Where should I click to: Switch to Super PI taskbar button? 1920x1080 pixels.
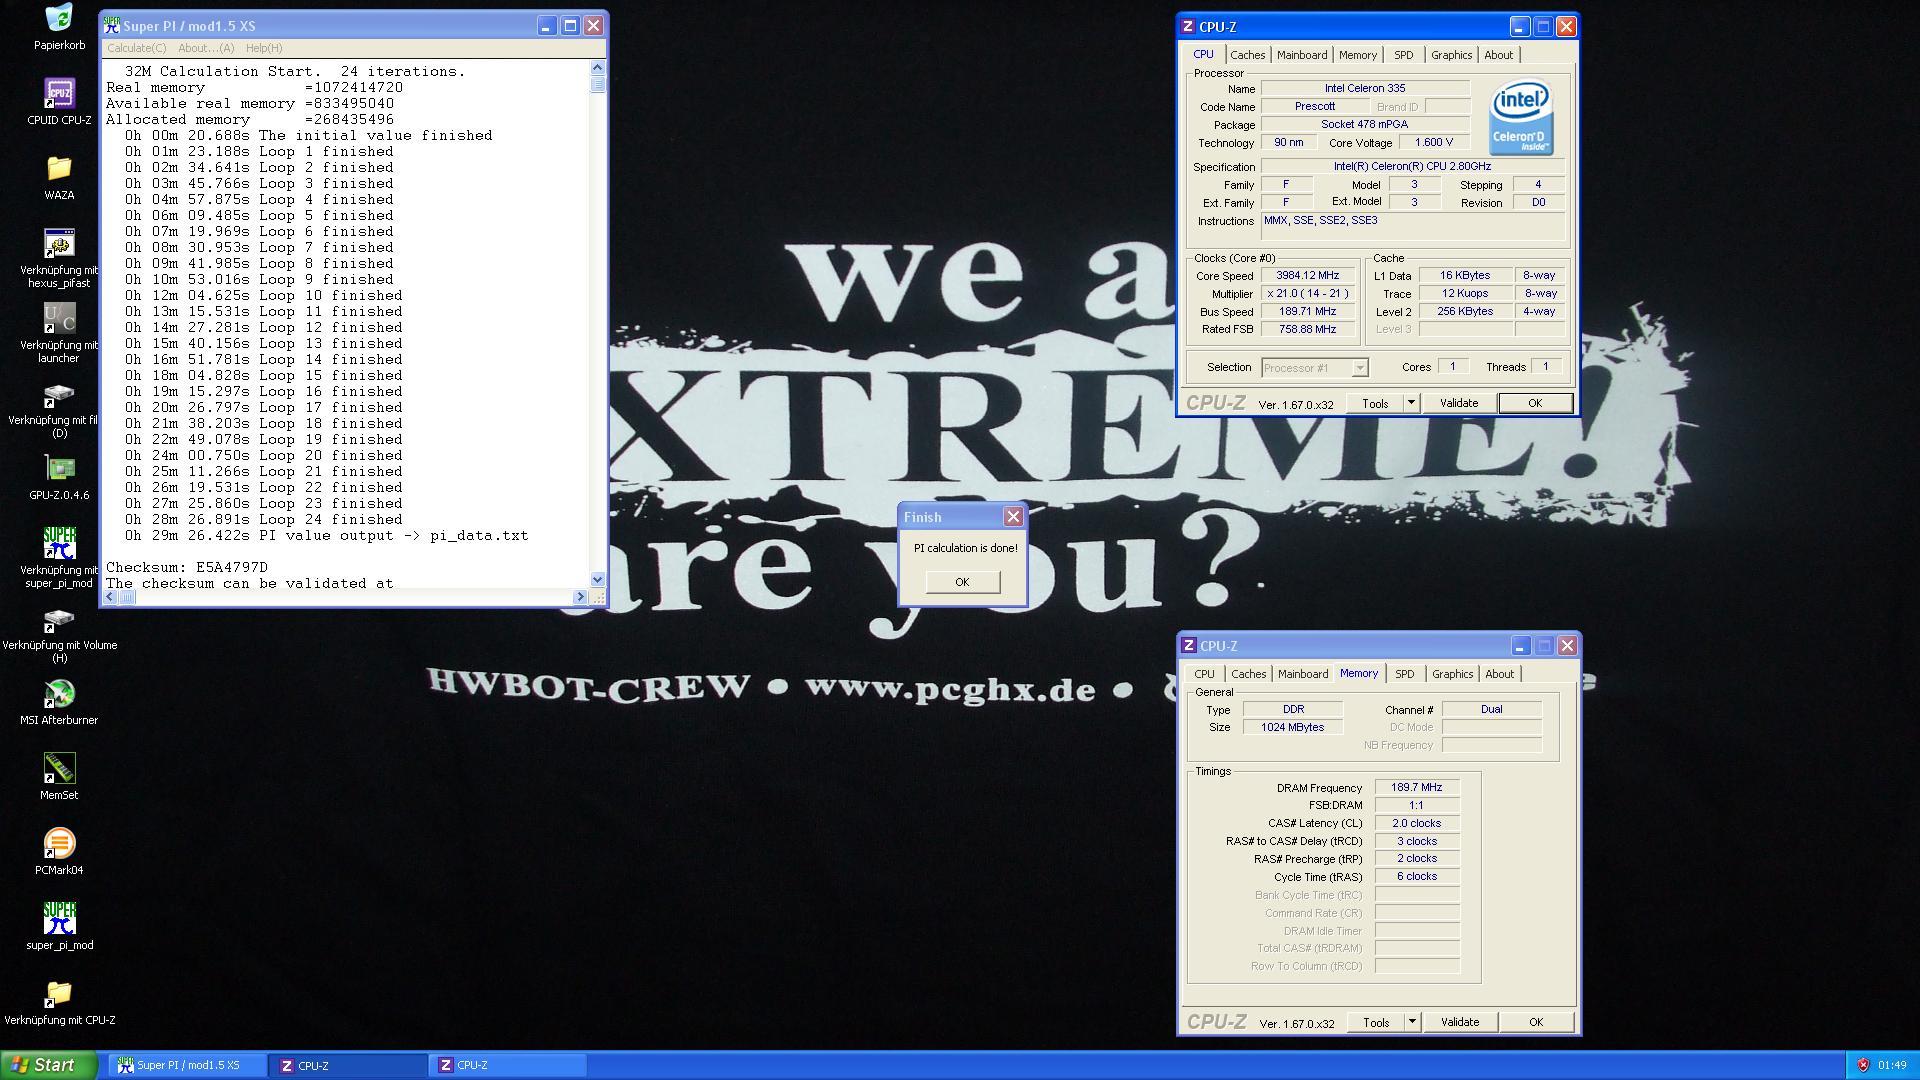coord(187,1065)
